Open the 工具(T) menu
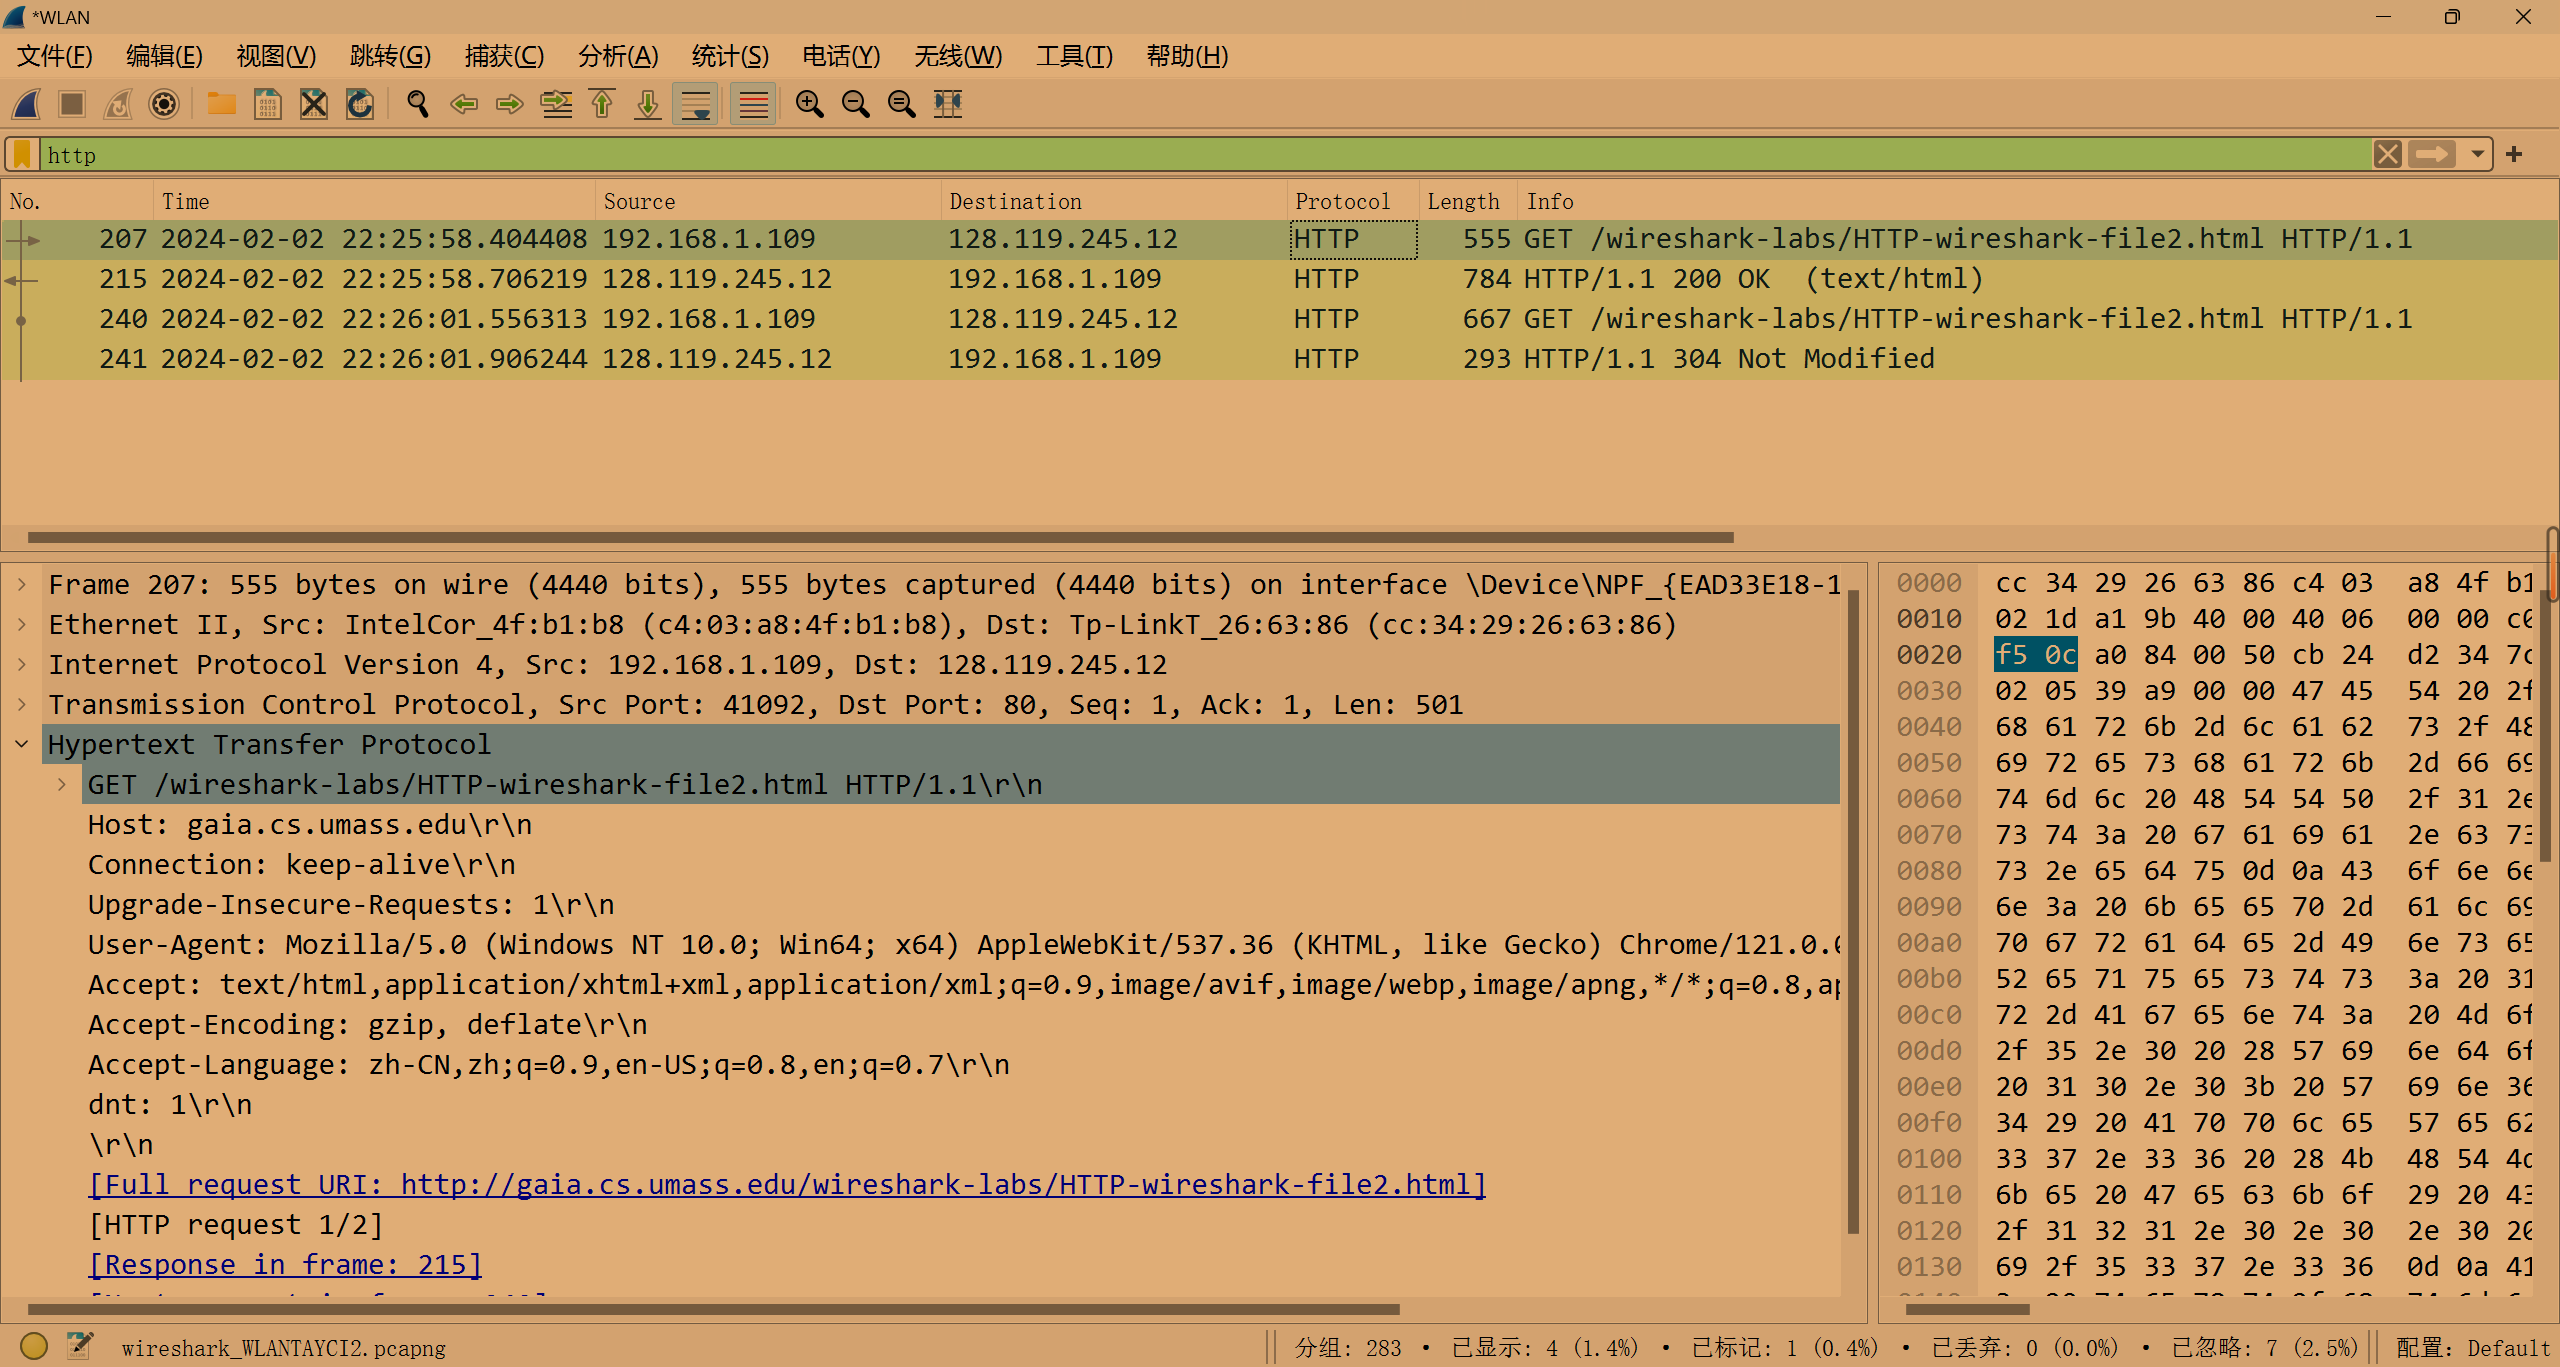Viewport: 2560px width, 1367px height. click(1075, 56)
